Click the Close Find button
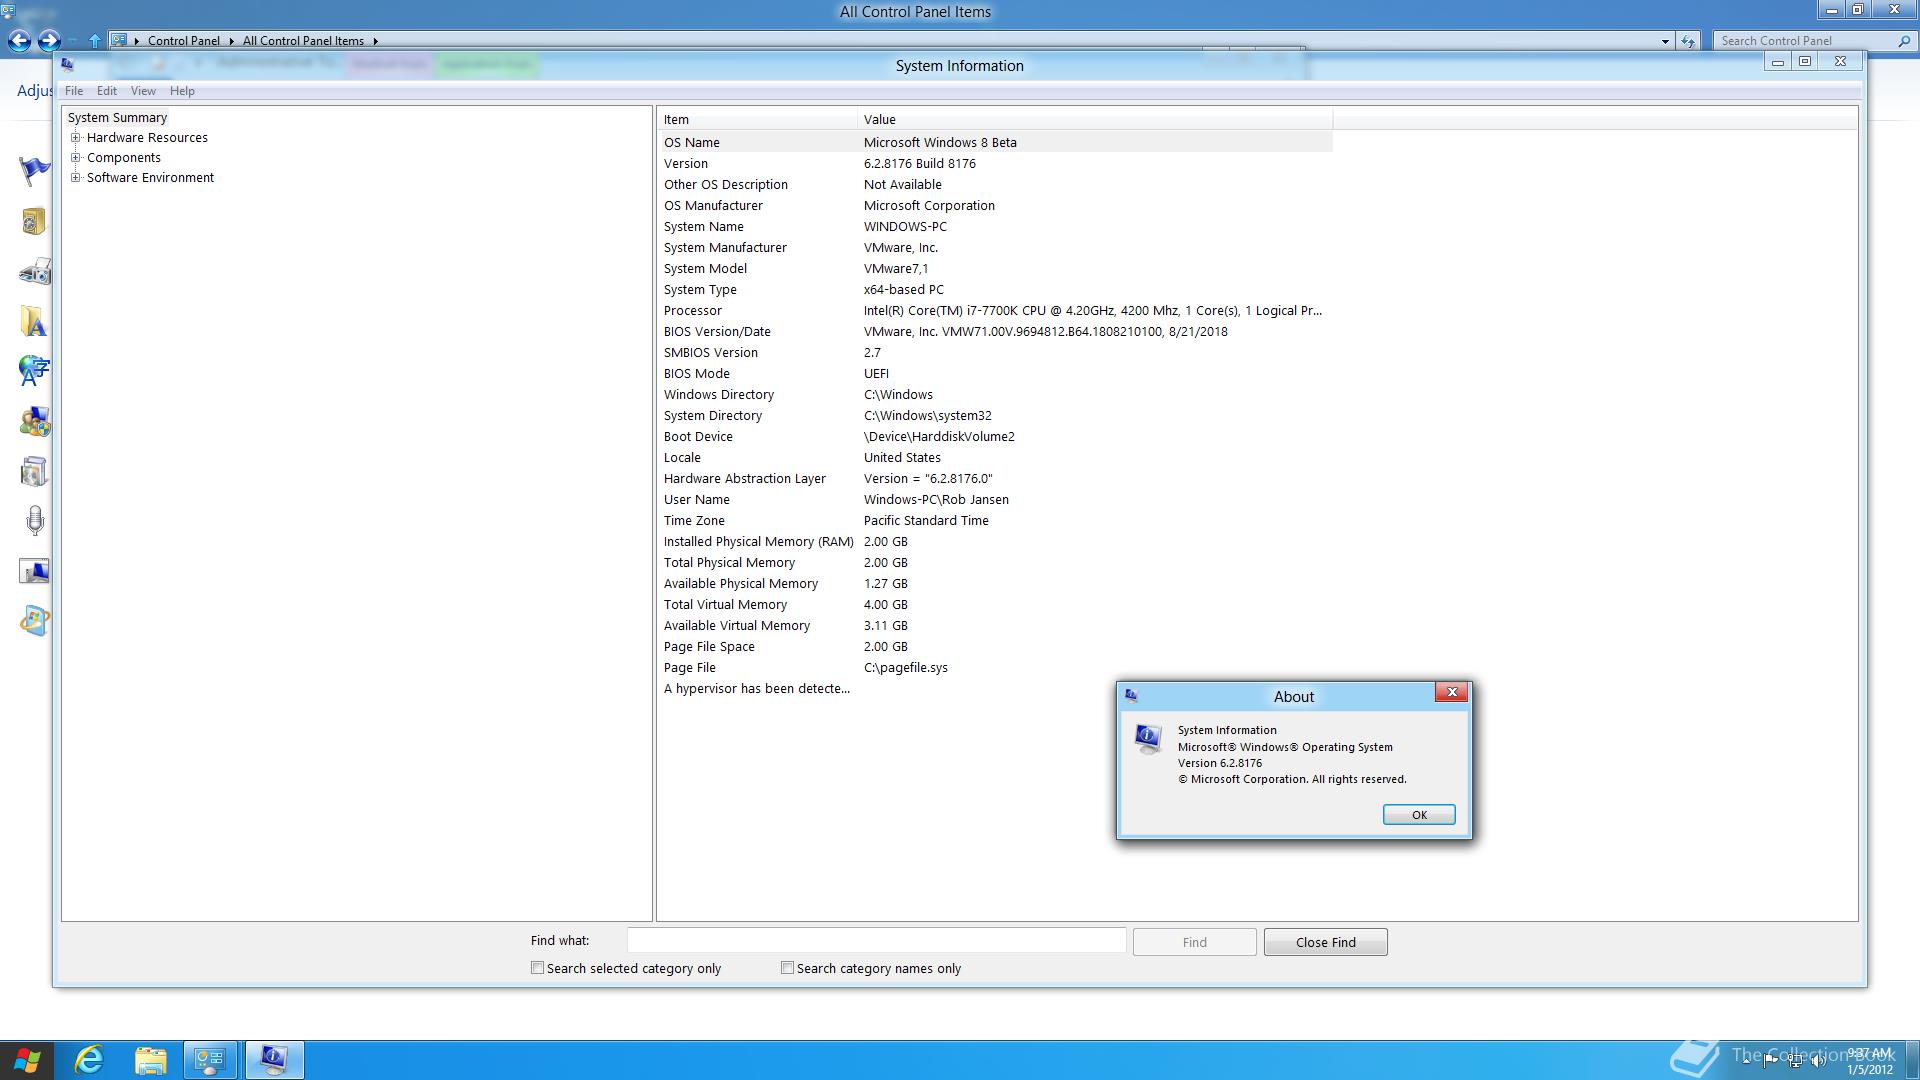This screenshot has height=1080, width=1920. (x=1326, y=942)
